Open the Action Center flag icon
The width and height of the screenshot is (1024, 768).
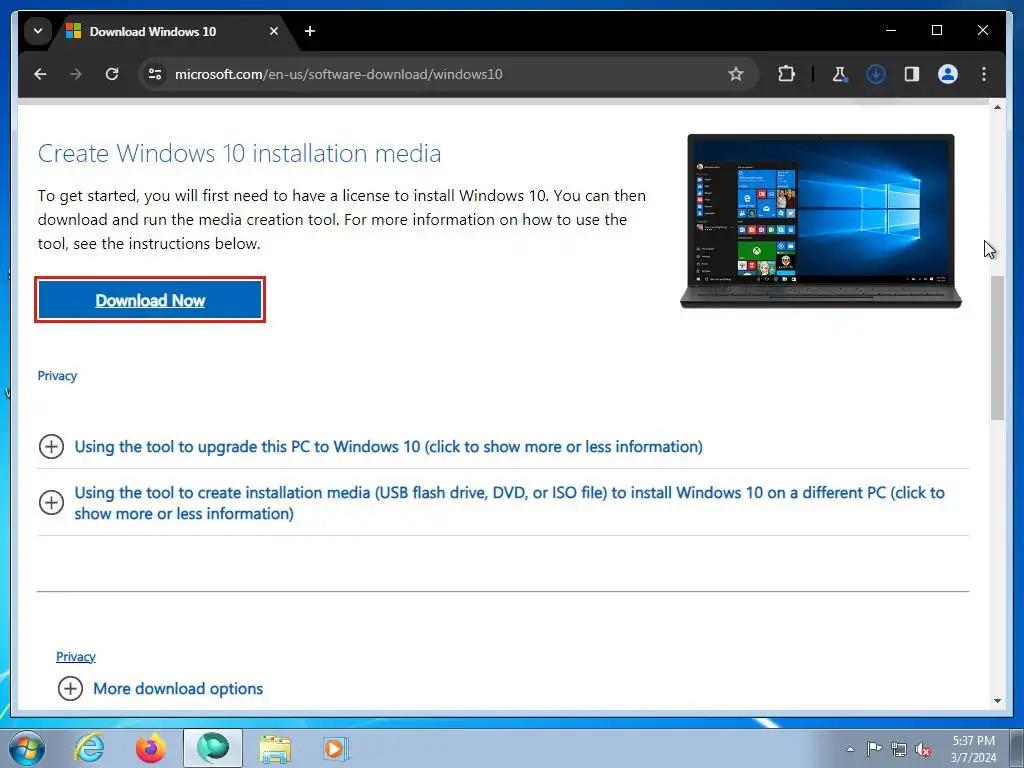[x=874, y=748]
